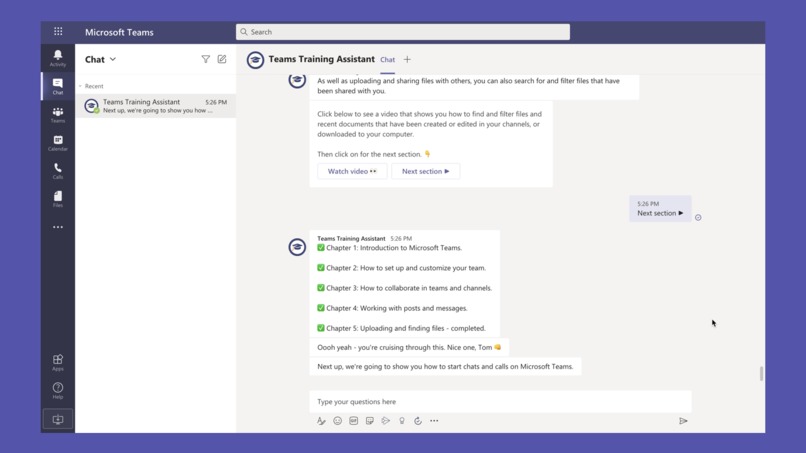Add a tab with plus icon

tap(407, 60)
